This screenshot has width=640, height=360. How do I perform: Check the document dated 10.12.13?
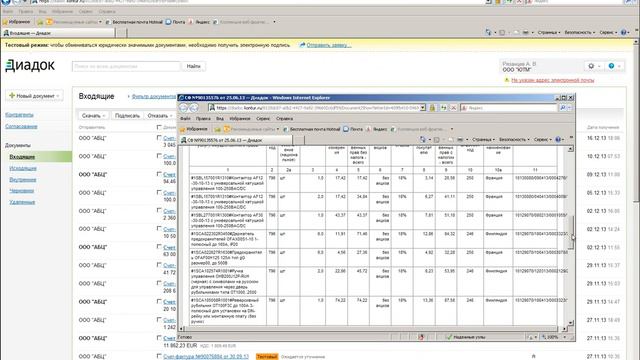[x=159, y=156]
